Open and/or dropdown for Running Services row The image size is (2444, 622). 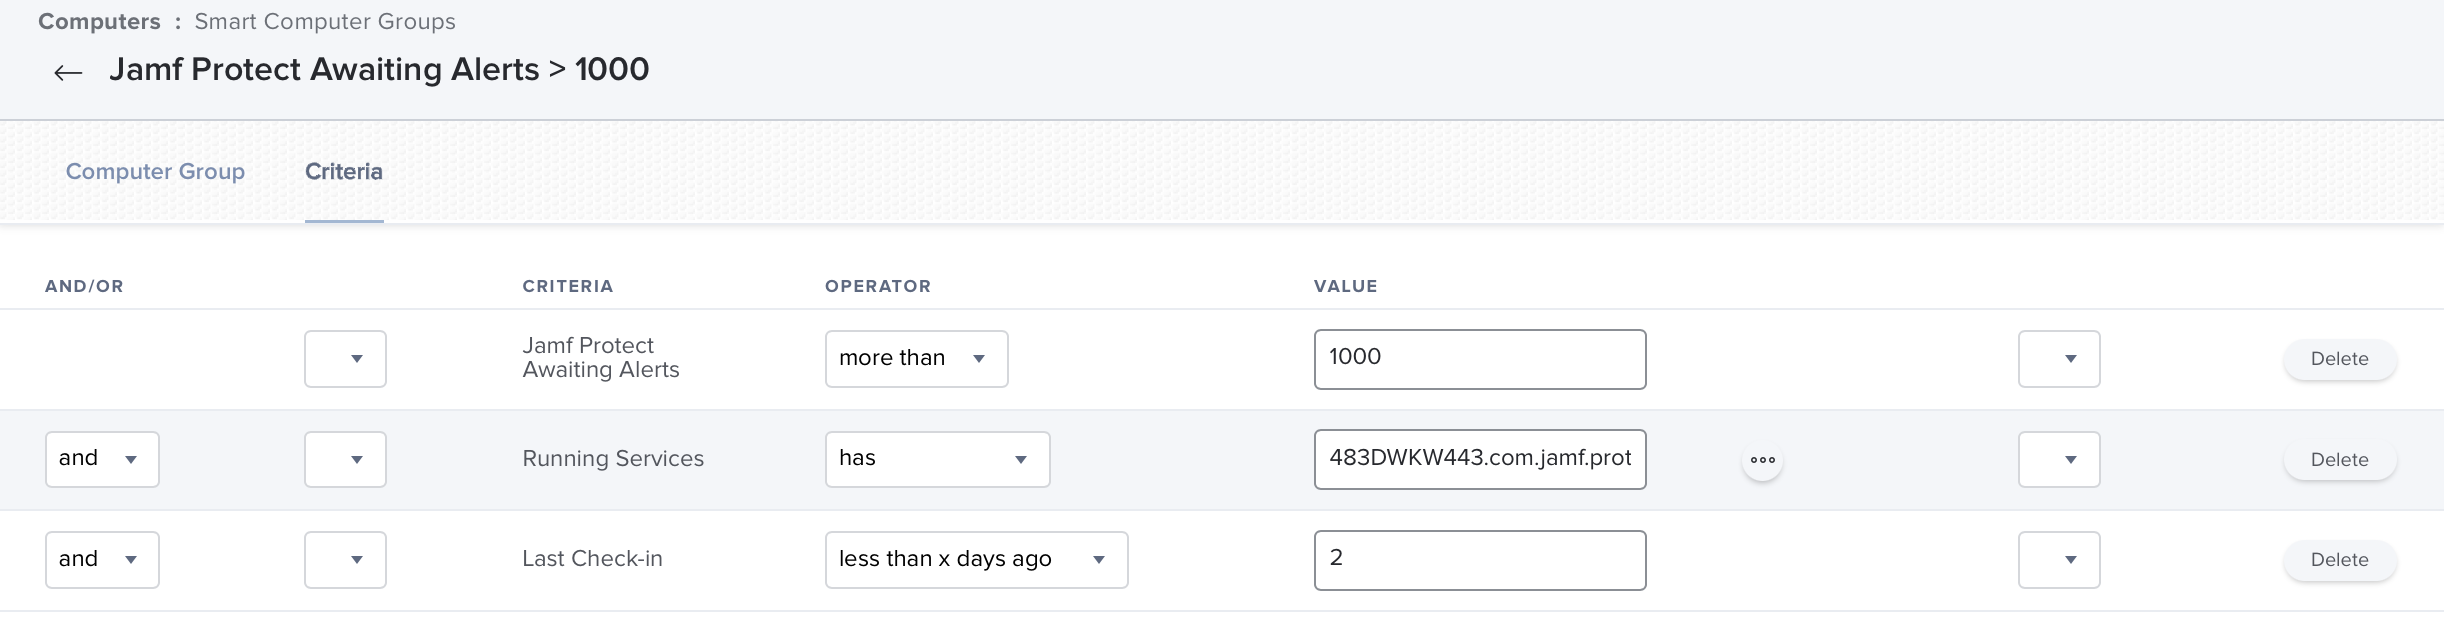[102, 459]
